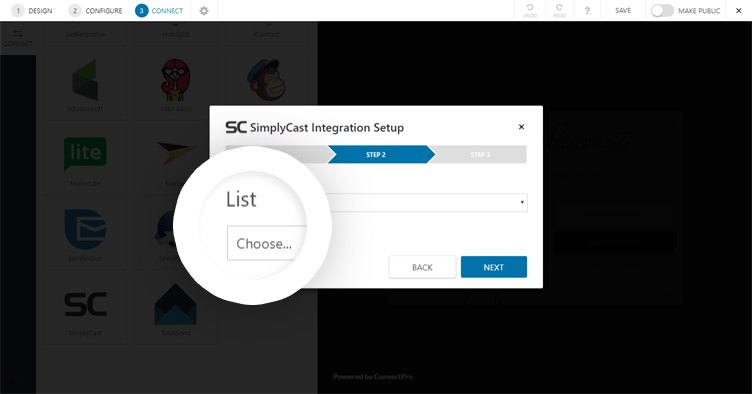The height and width of the screenshot is (394, 752).
Task: Toggle the Make Public switch
Action: point(662,11)
